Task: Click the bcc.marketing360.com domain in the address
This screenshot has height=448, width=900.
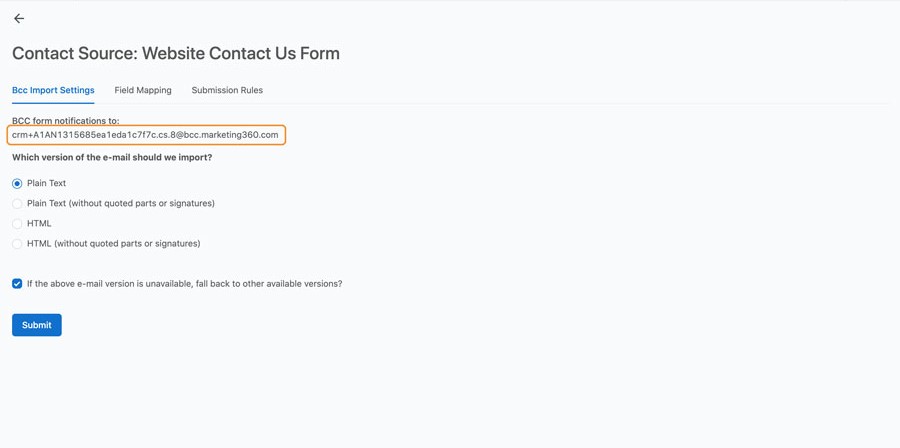Action: 231,135
